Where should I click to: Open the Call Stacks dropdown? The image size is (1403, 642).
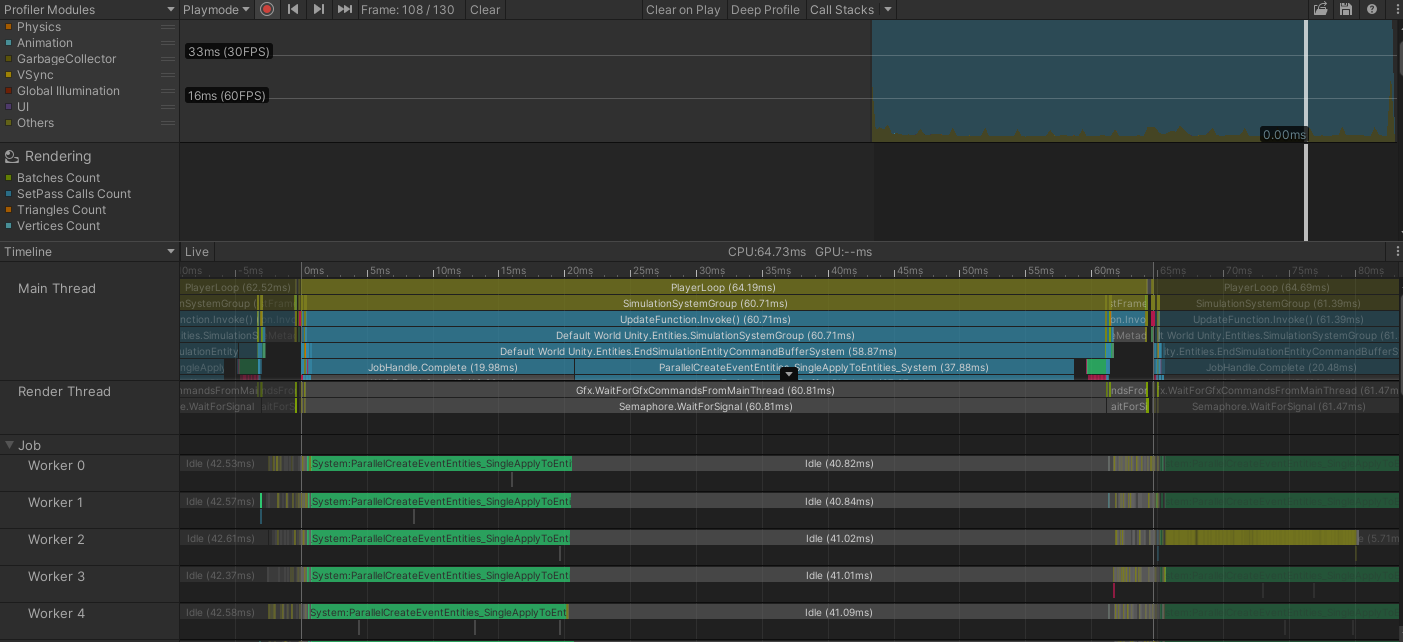[849, 9]
